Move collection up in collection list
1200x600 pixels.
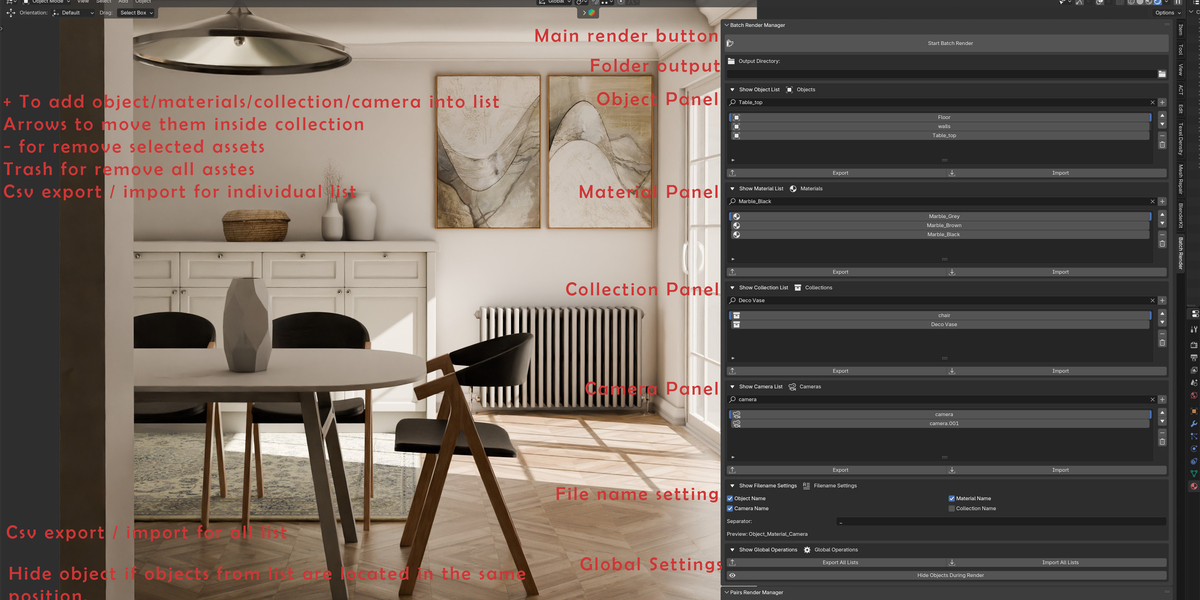click(1162, 316)
